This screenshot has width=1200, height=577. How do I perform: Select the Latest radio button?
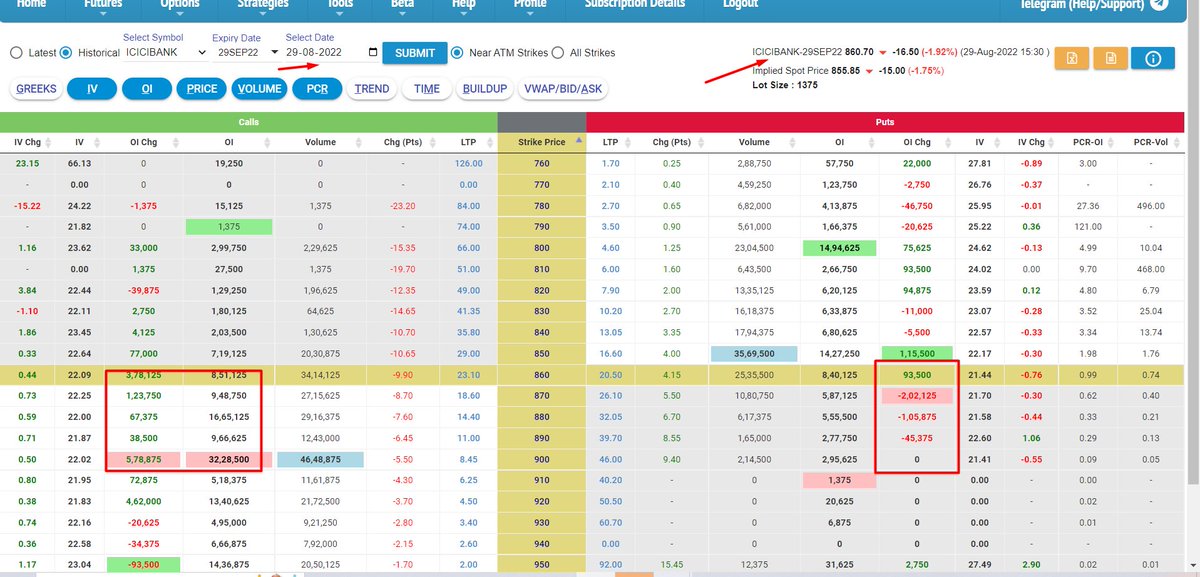click(x=16, y=52)
